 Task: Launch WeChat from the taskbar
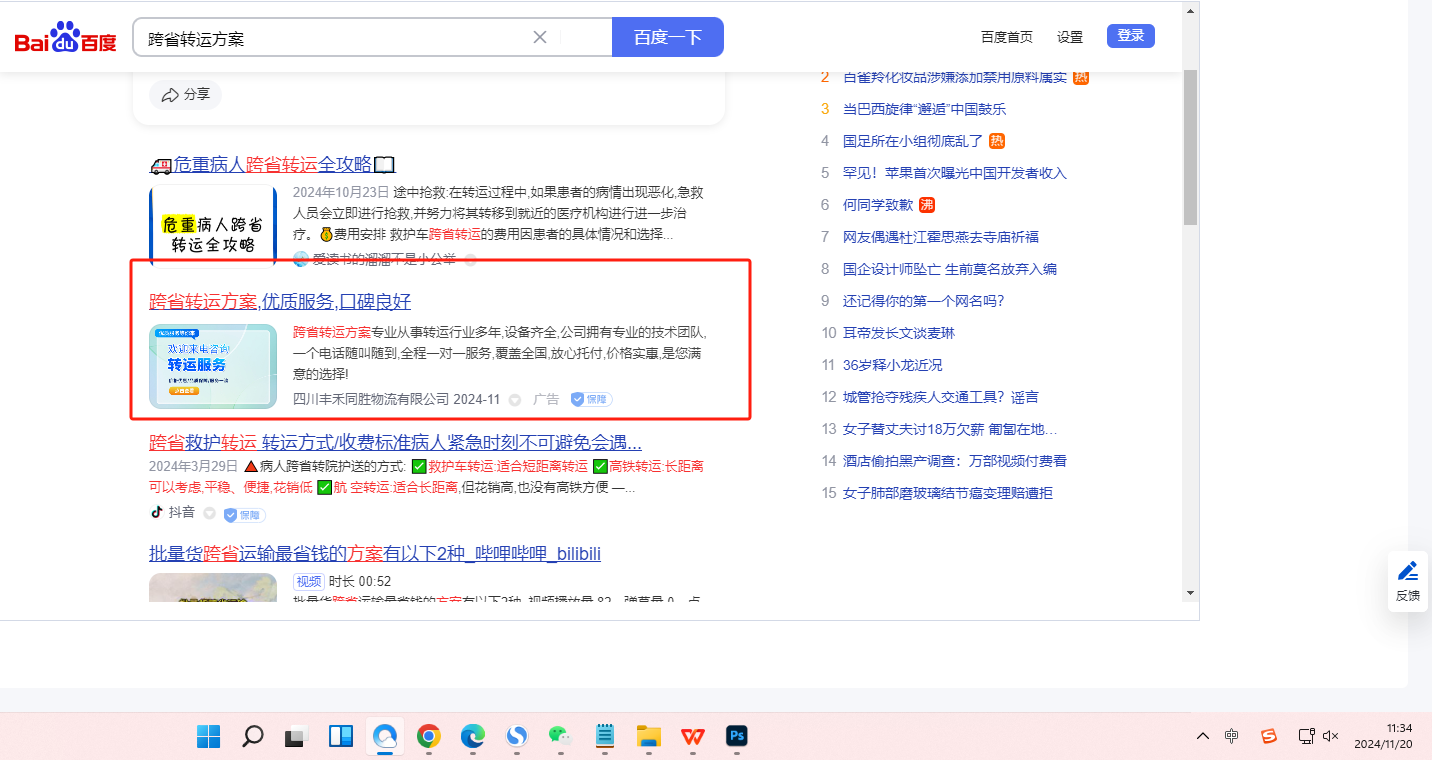click(560, 737)
